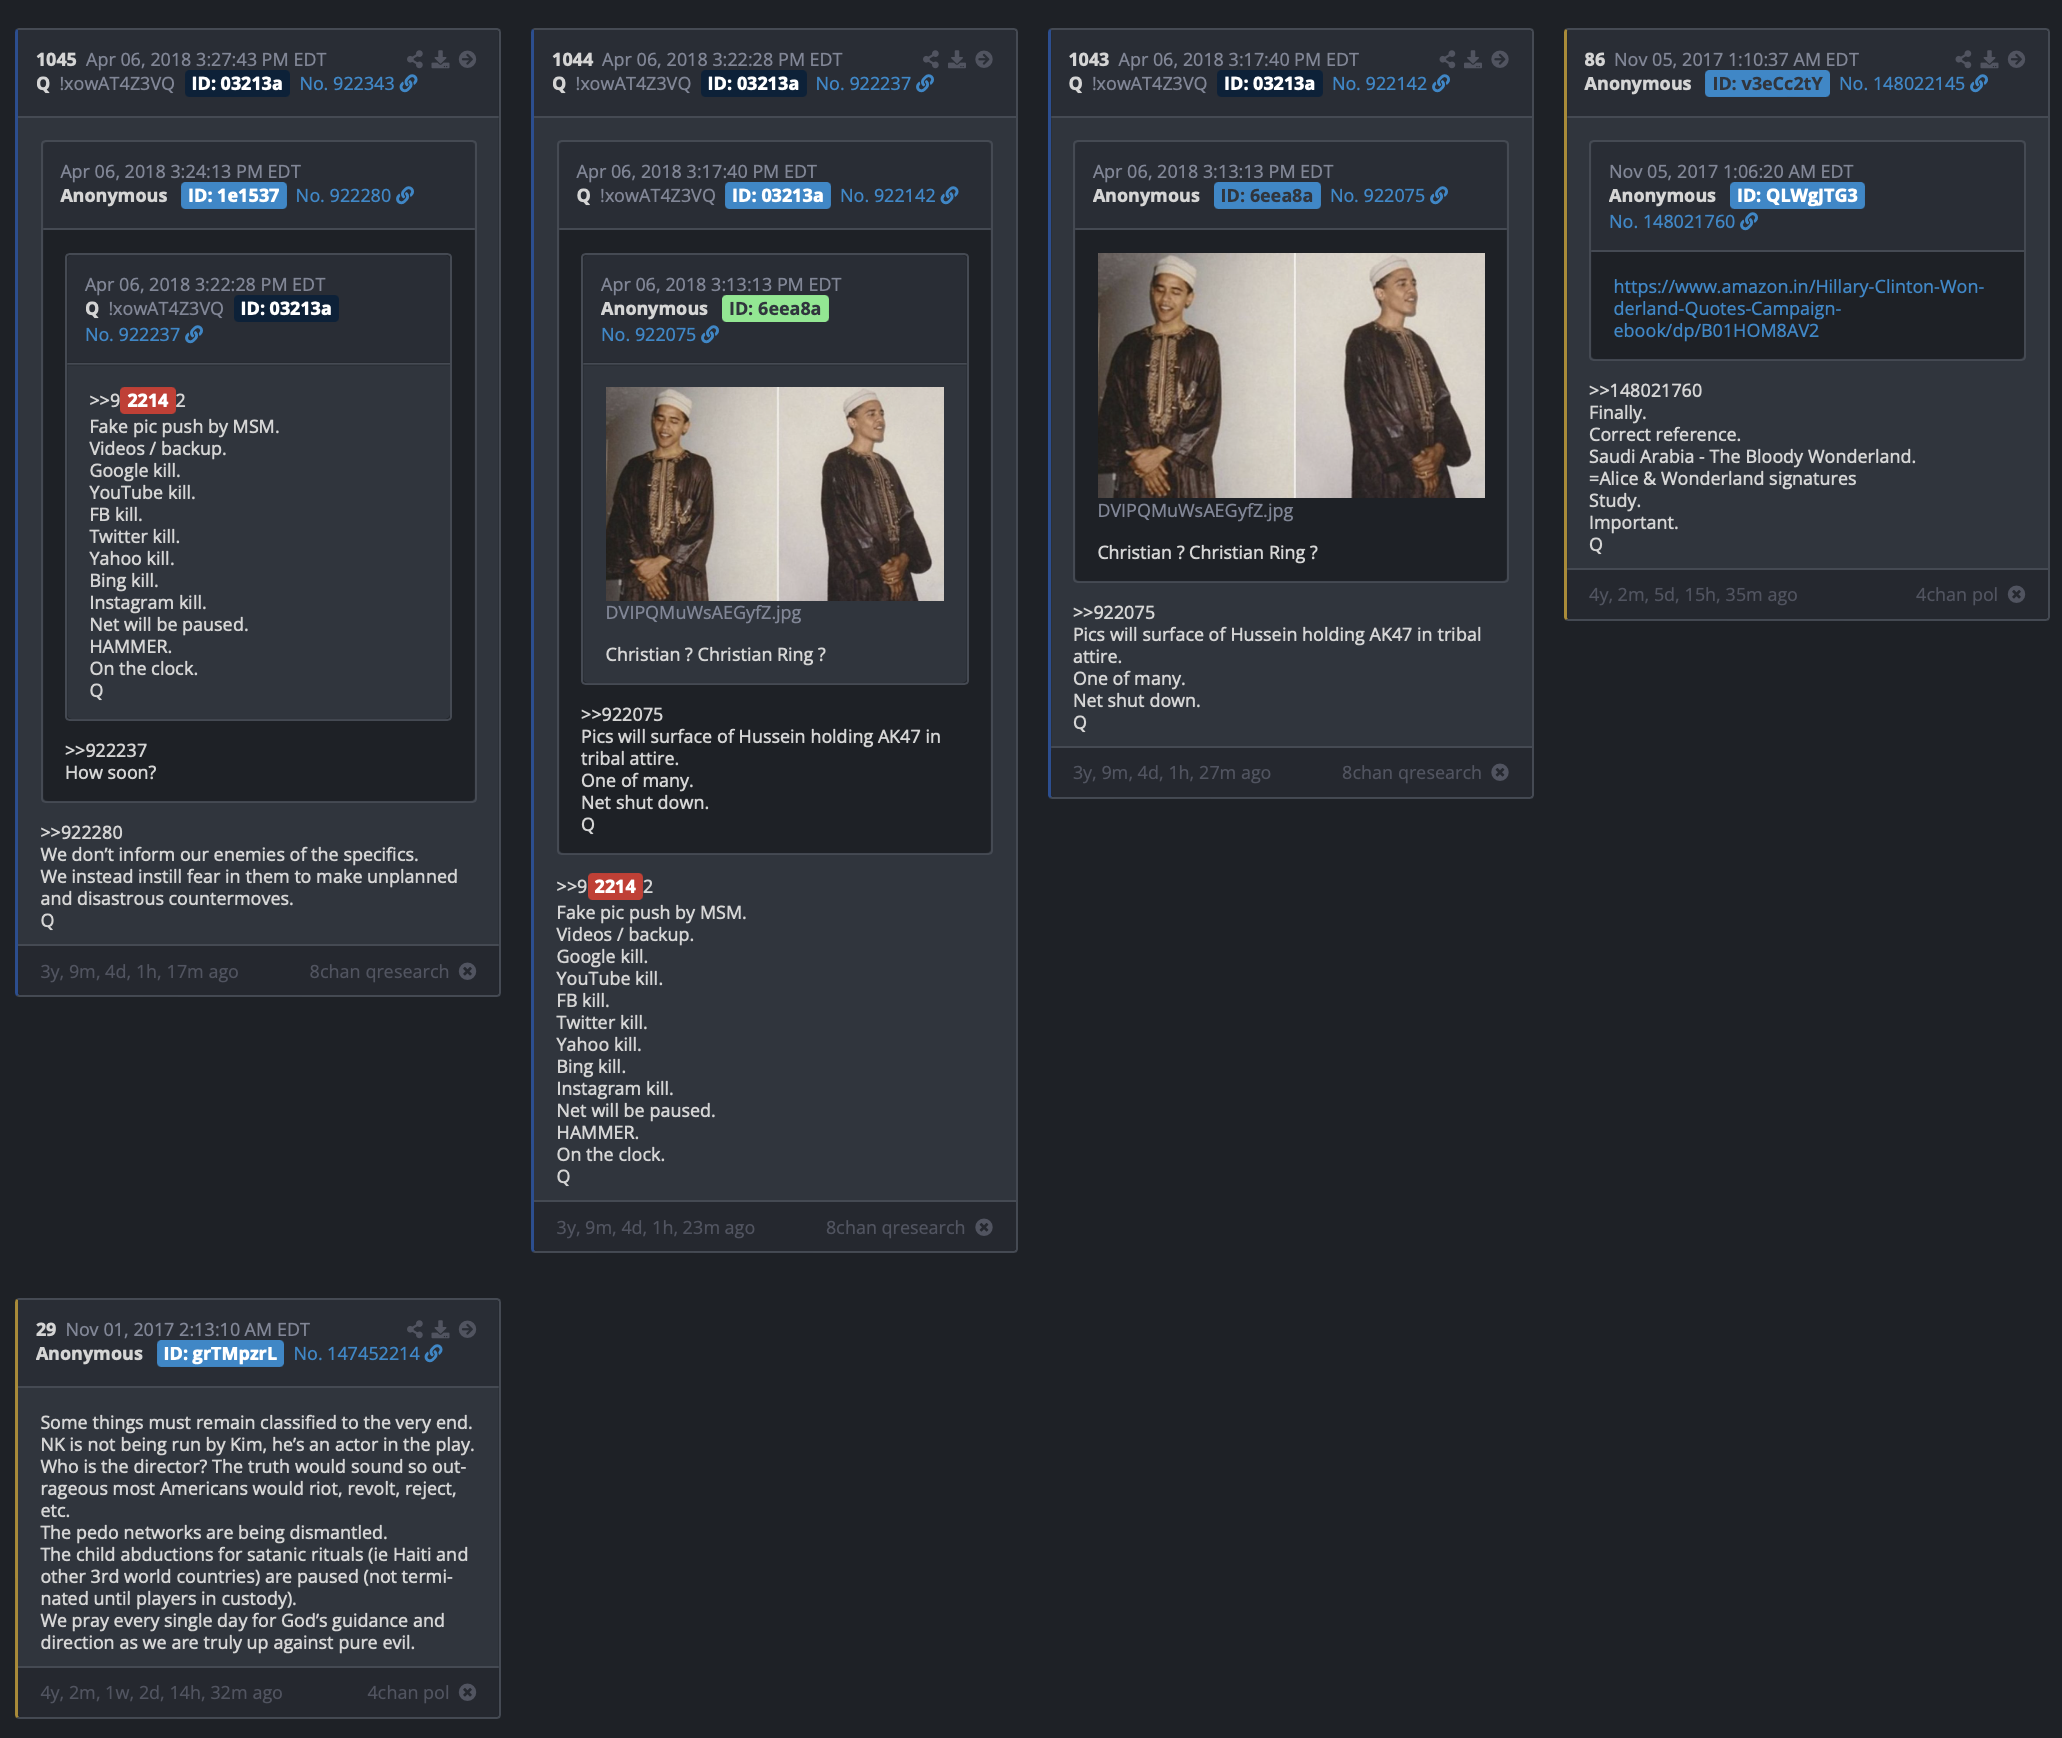
Task: Open the amazon.in Hillary-Clinton-Wonderland link
Action: click(1798, 308)
